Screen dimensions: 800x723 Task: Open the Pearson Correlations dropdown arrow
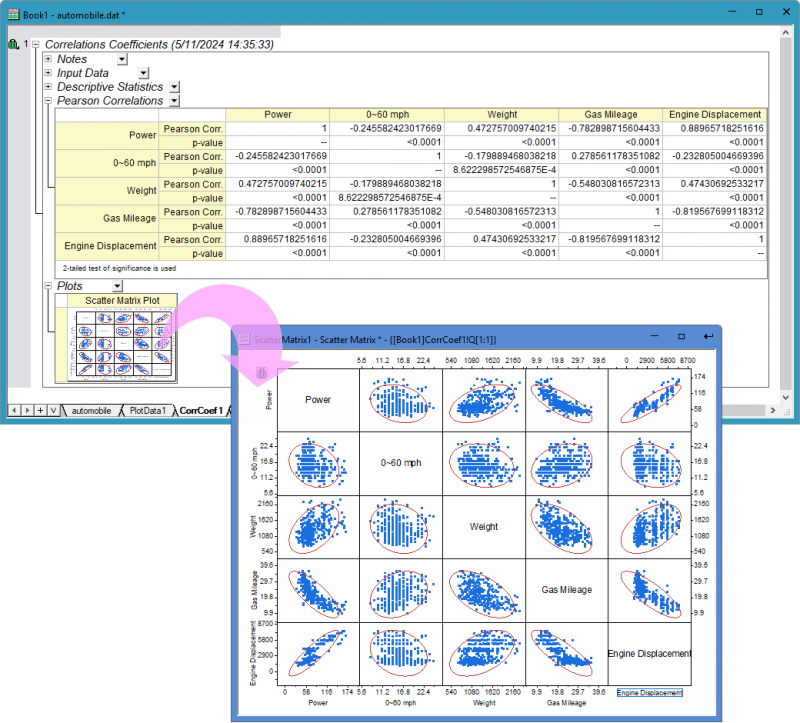pyautogui.click(x=174, y=101)
